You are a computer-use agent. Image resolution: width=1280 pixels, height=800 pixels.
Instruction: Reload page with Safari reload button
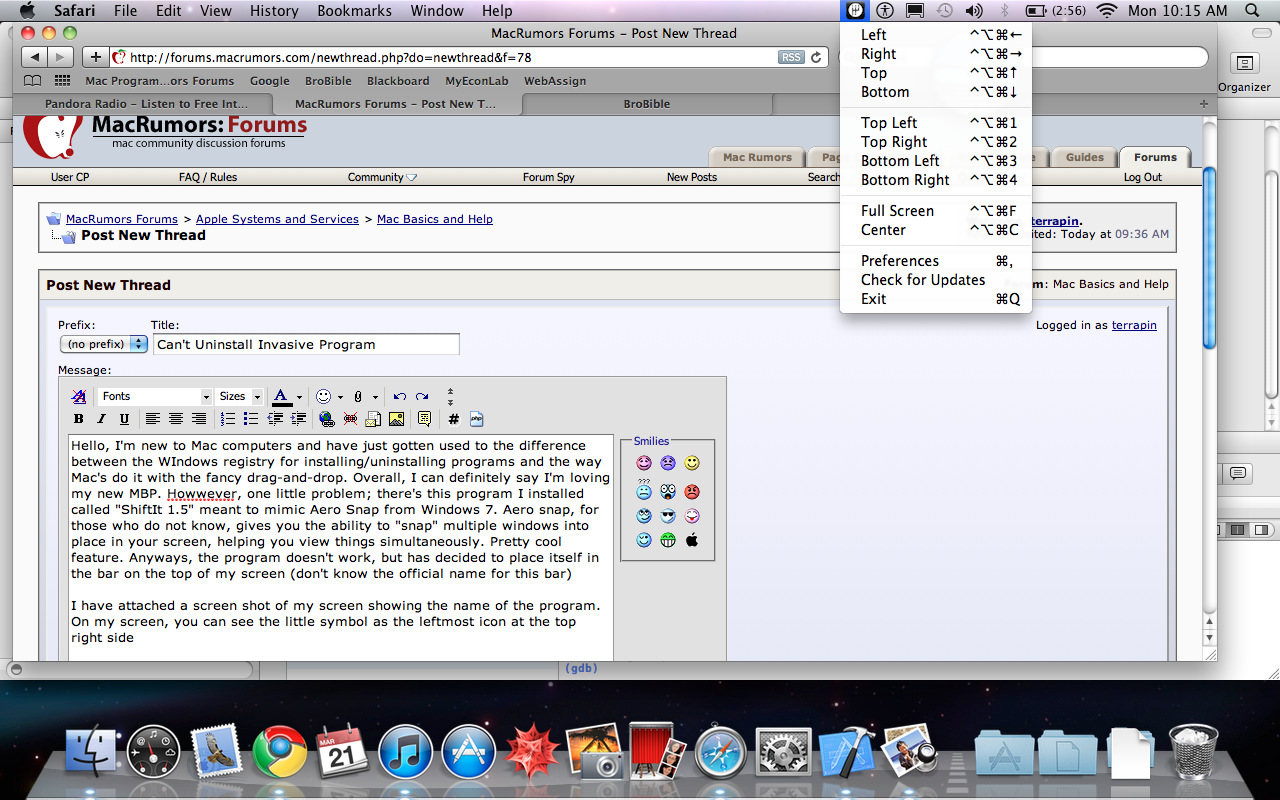(x=816, y=57)
